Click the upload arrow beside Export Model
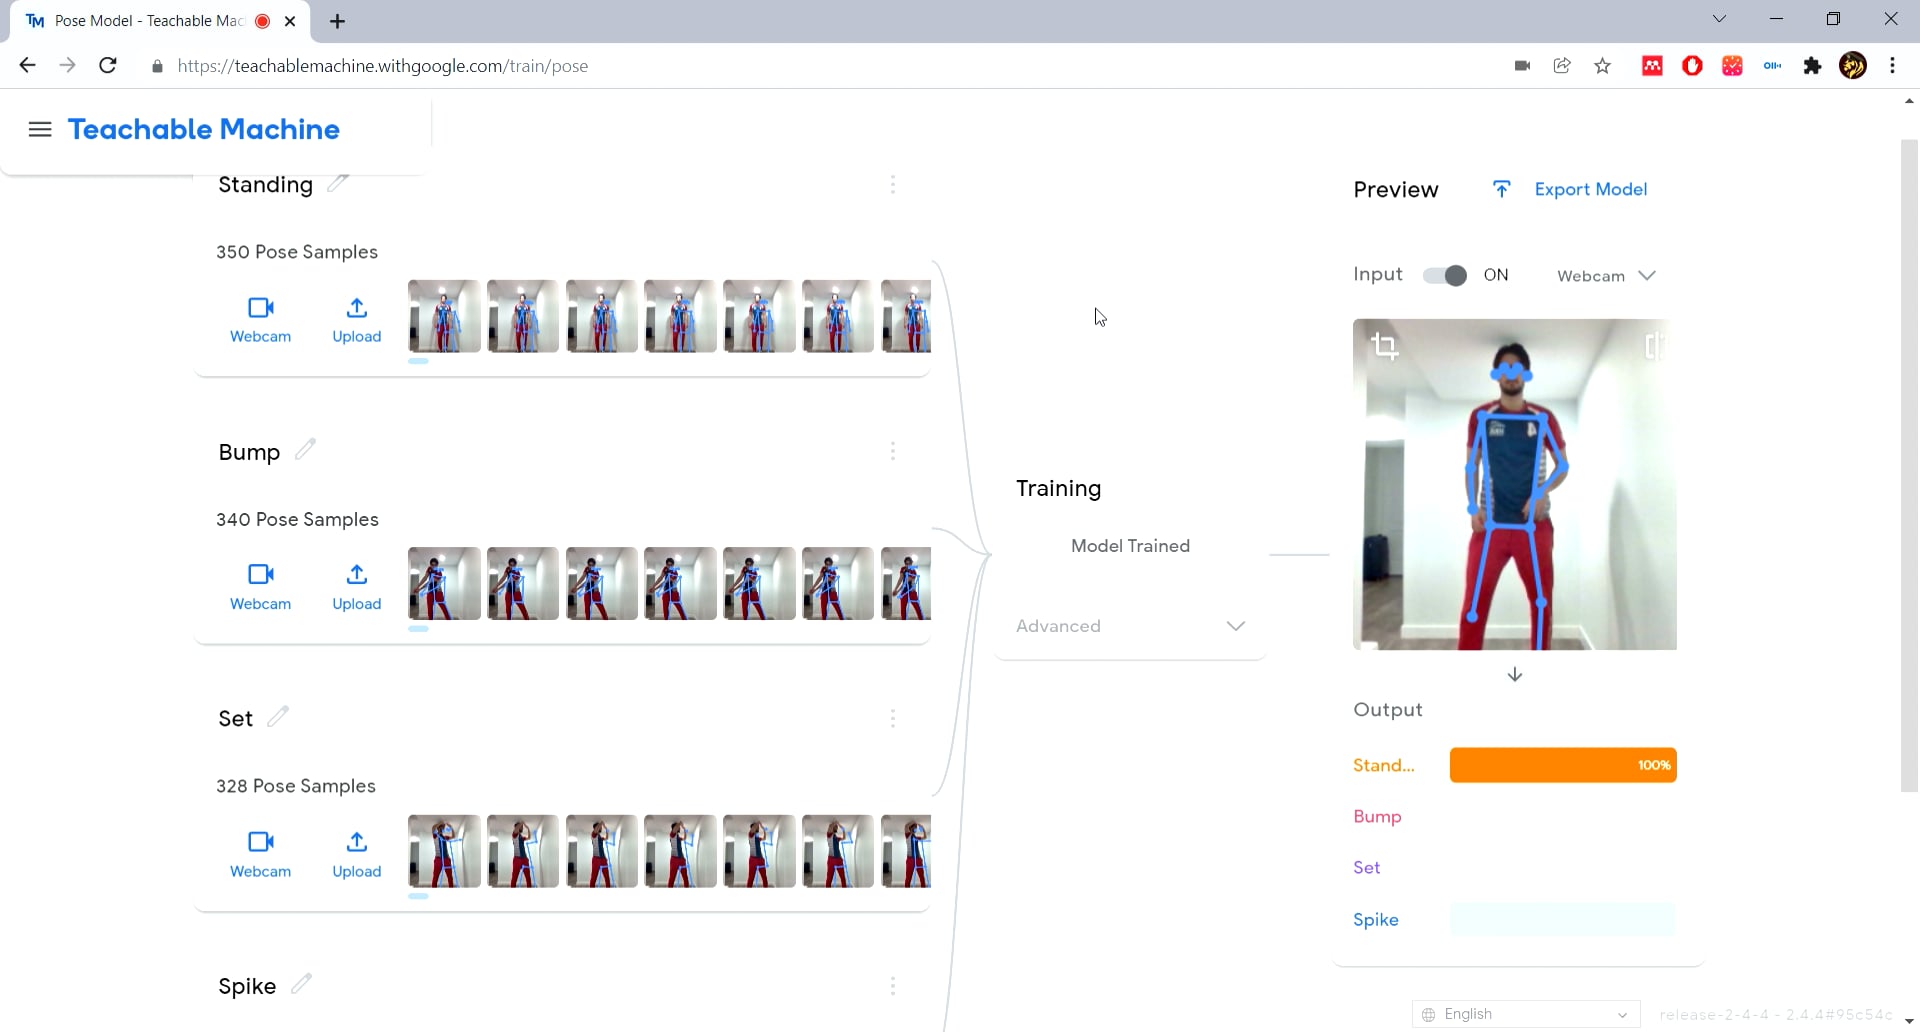Image resolution: width=1920 pixels, height=1032 pixels. pos(1502,188)
